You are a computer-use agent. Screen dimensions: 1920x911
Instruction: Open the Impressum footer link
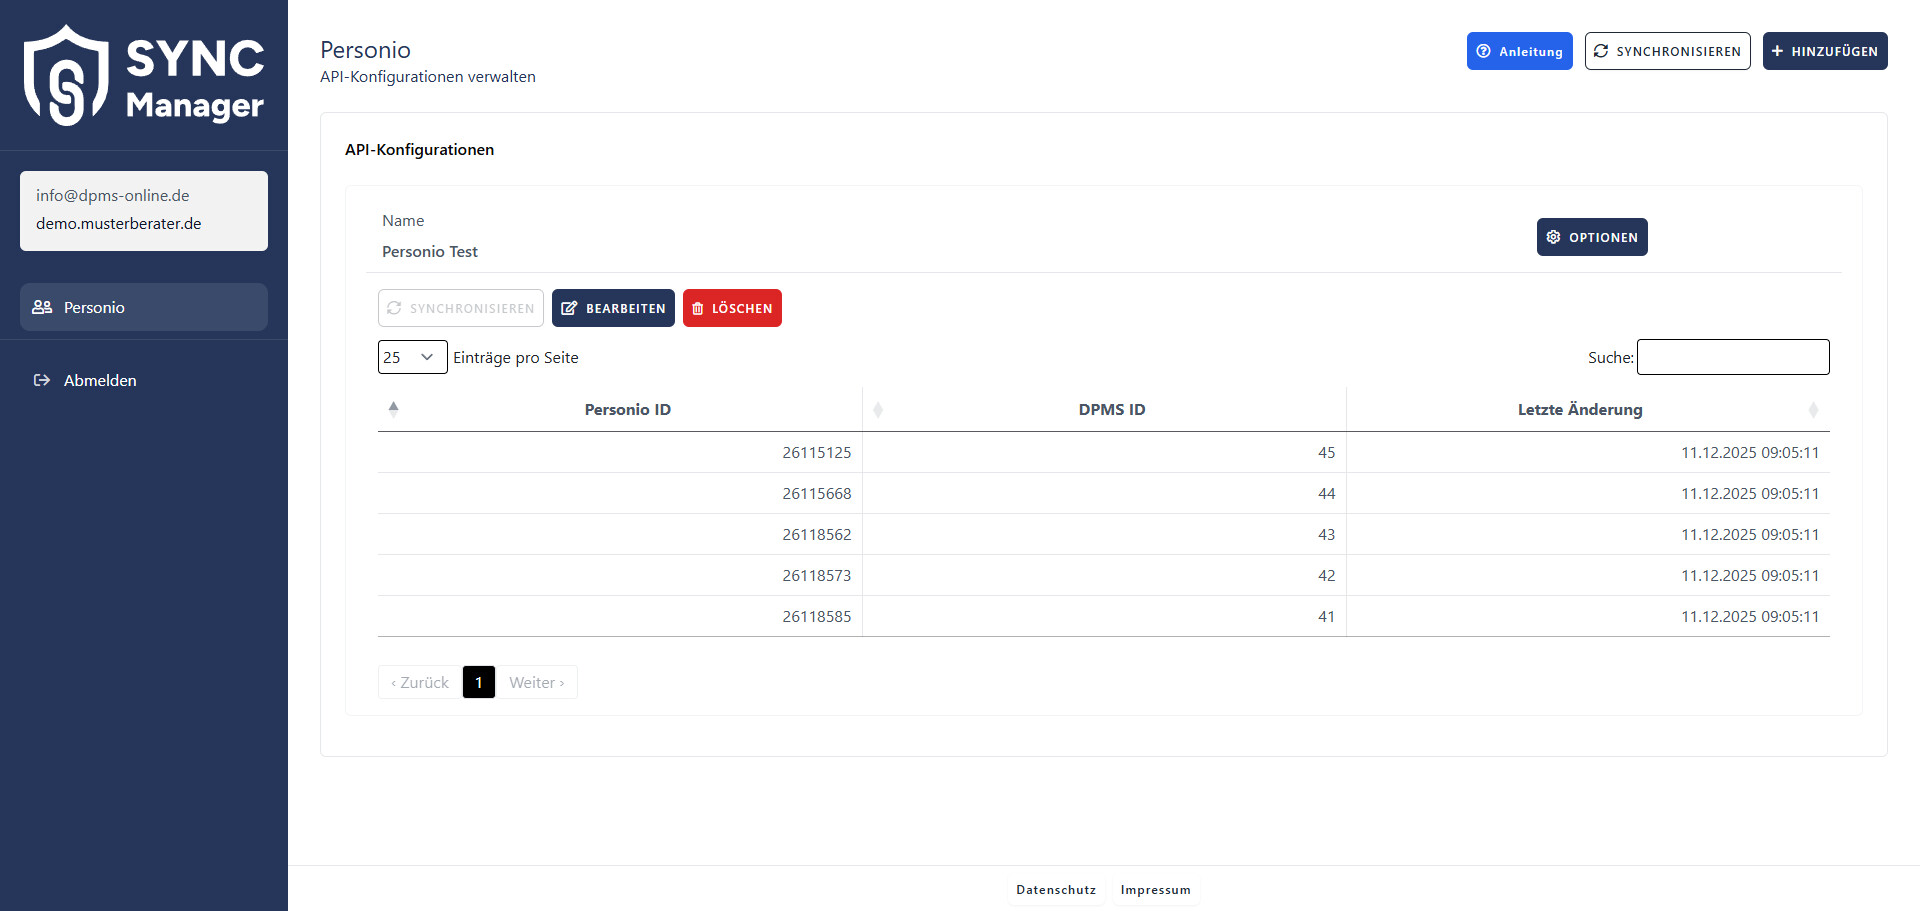[1155, 890]
